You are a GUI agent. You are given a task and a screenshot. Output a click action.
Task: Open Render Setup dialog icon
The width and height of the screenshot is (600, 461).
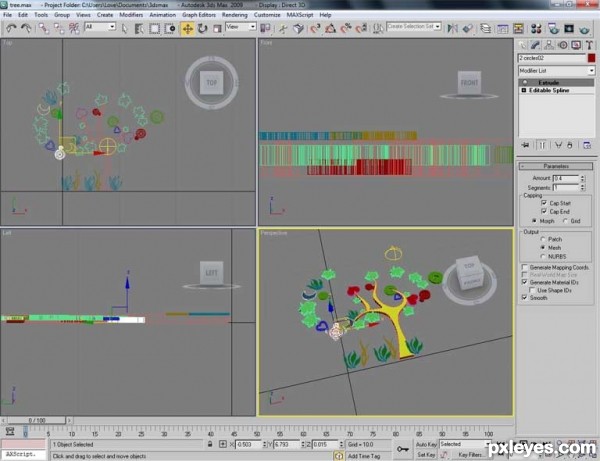tap(553, 29)
